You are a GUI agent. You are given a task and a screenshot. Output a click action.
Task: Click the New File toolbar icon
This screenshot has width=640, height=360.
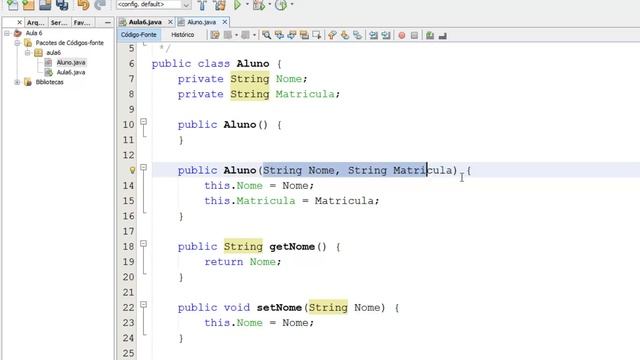click(12, 5)
